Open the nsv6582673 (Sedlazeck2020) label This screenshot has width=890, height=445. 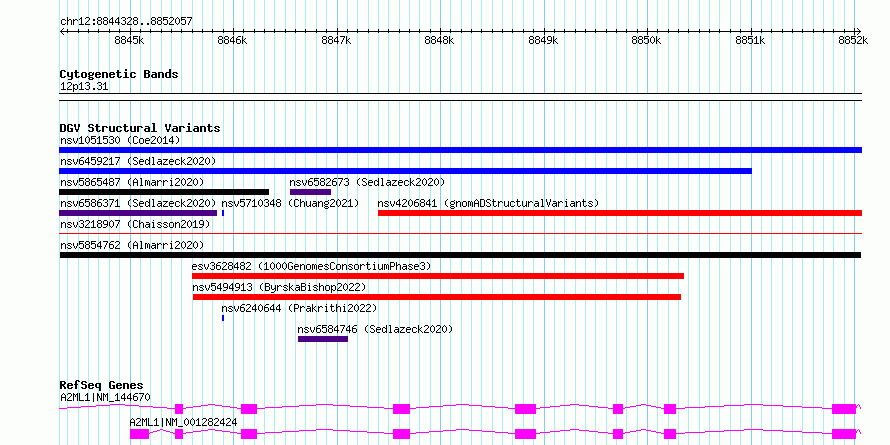point(368,182)
